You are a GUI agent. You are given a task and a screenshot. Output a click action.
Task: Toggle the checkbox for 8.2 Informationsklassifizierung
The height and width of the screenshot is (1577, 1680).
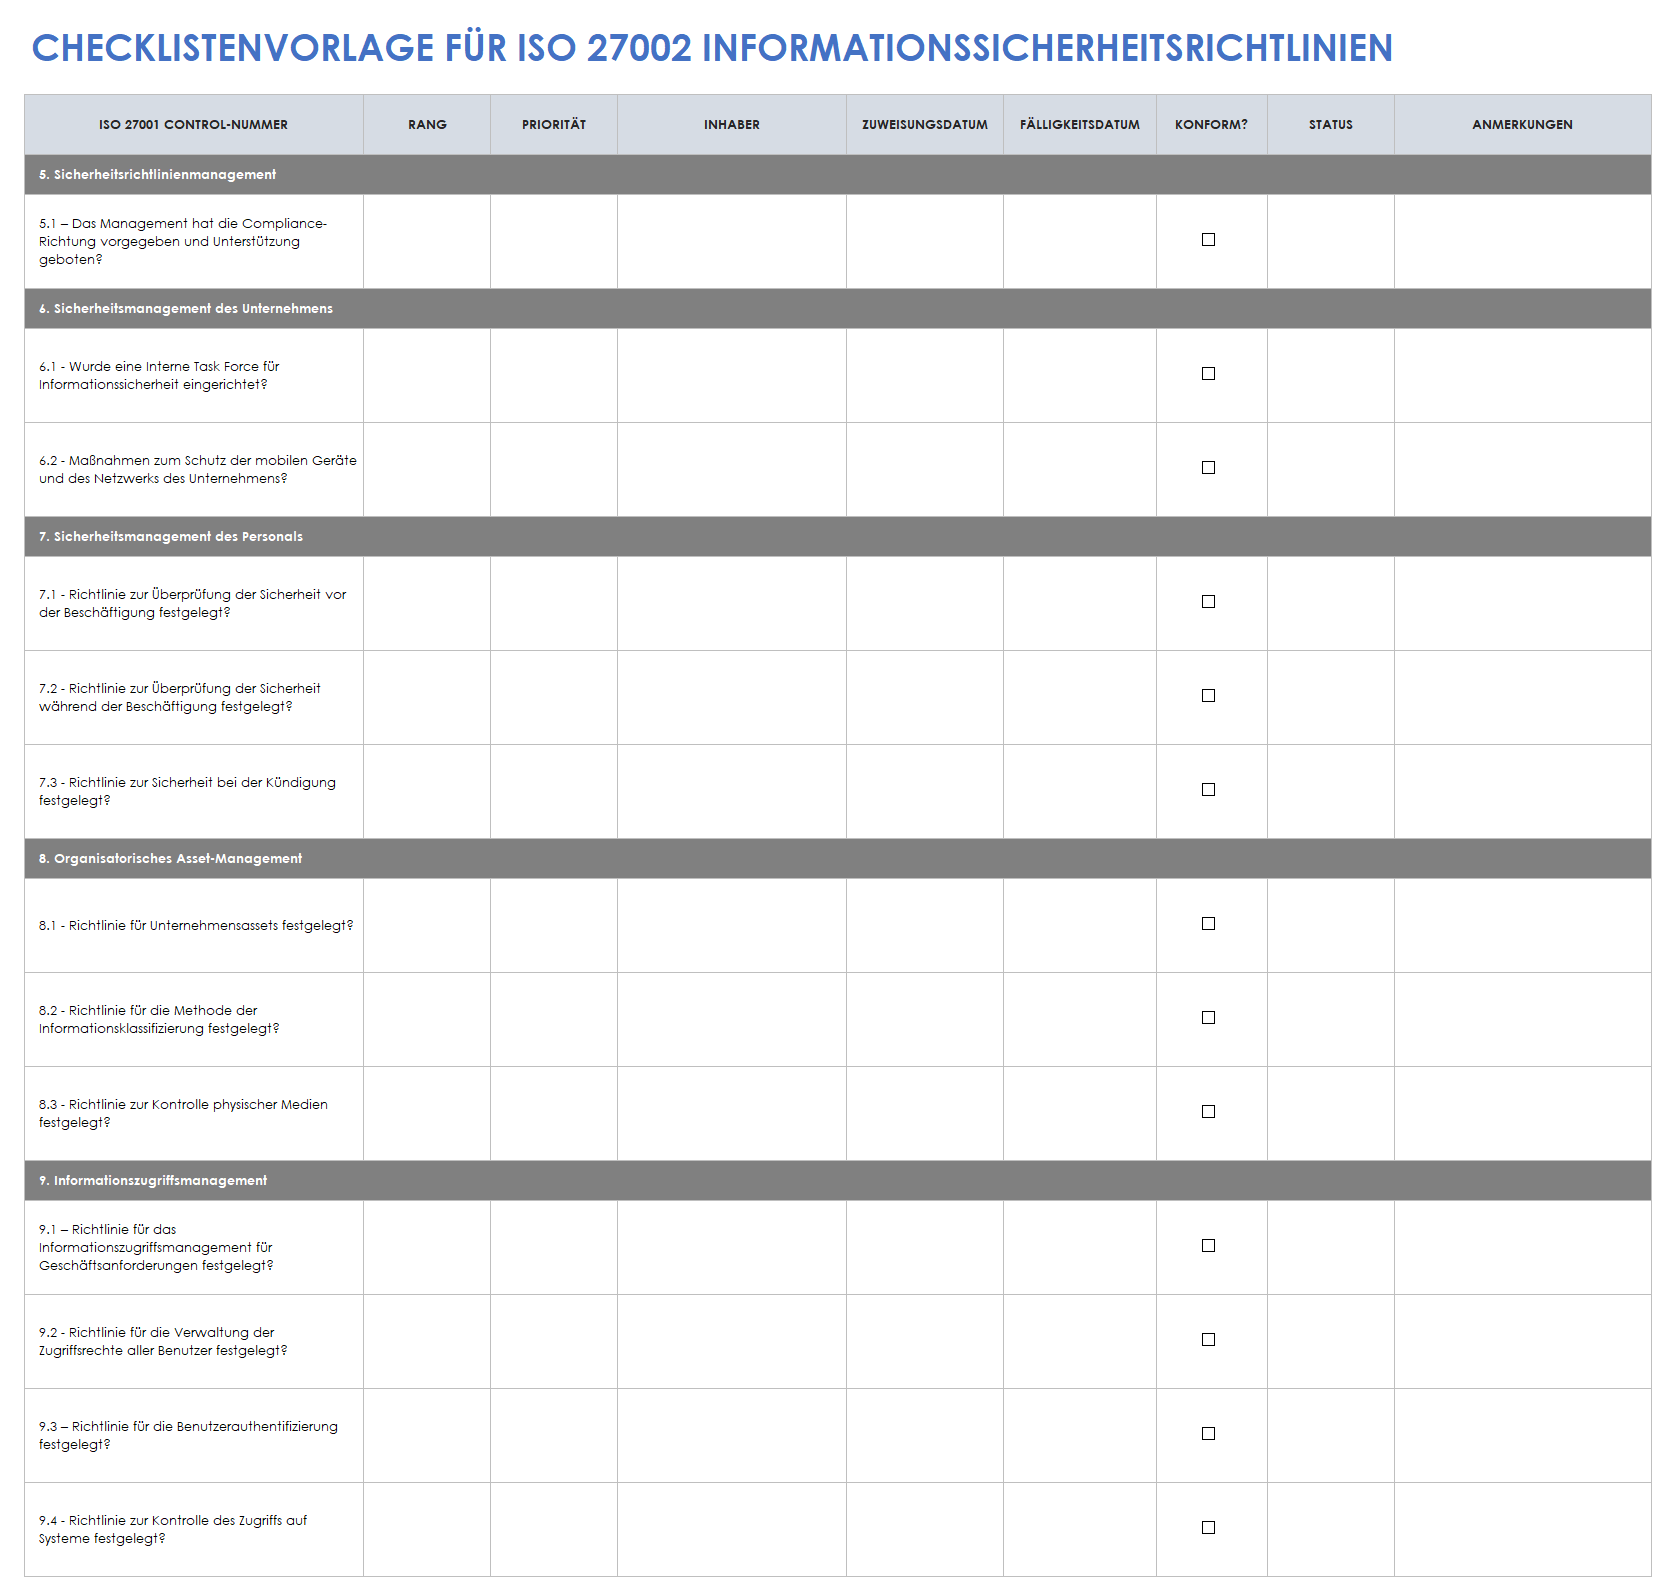1208,1018
